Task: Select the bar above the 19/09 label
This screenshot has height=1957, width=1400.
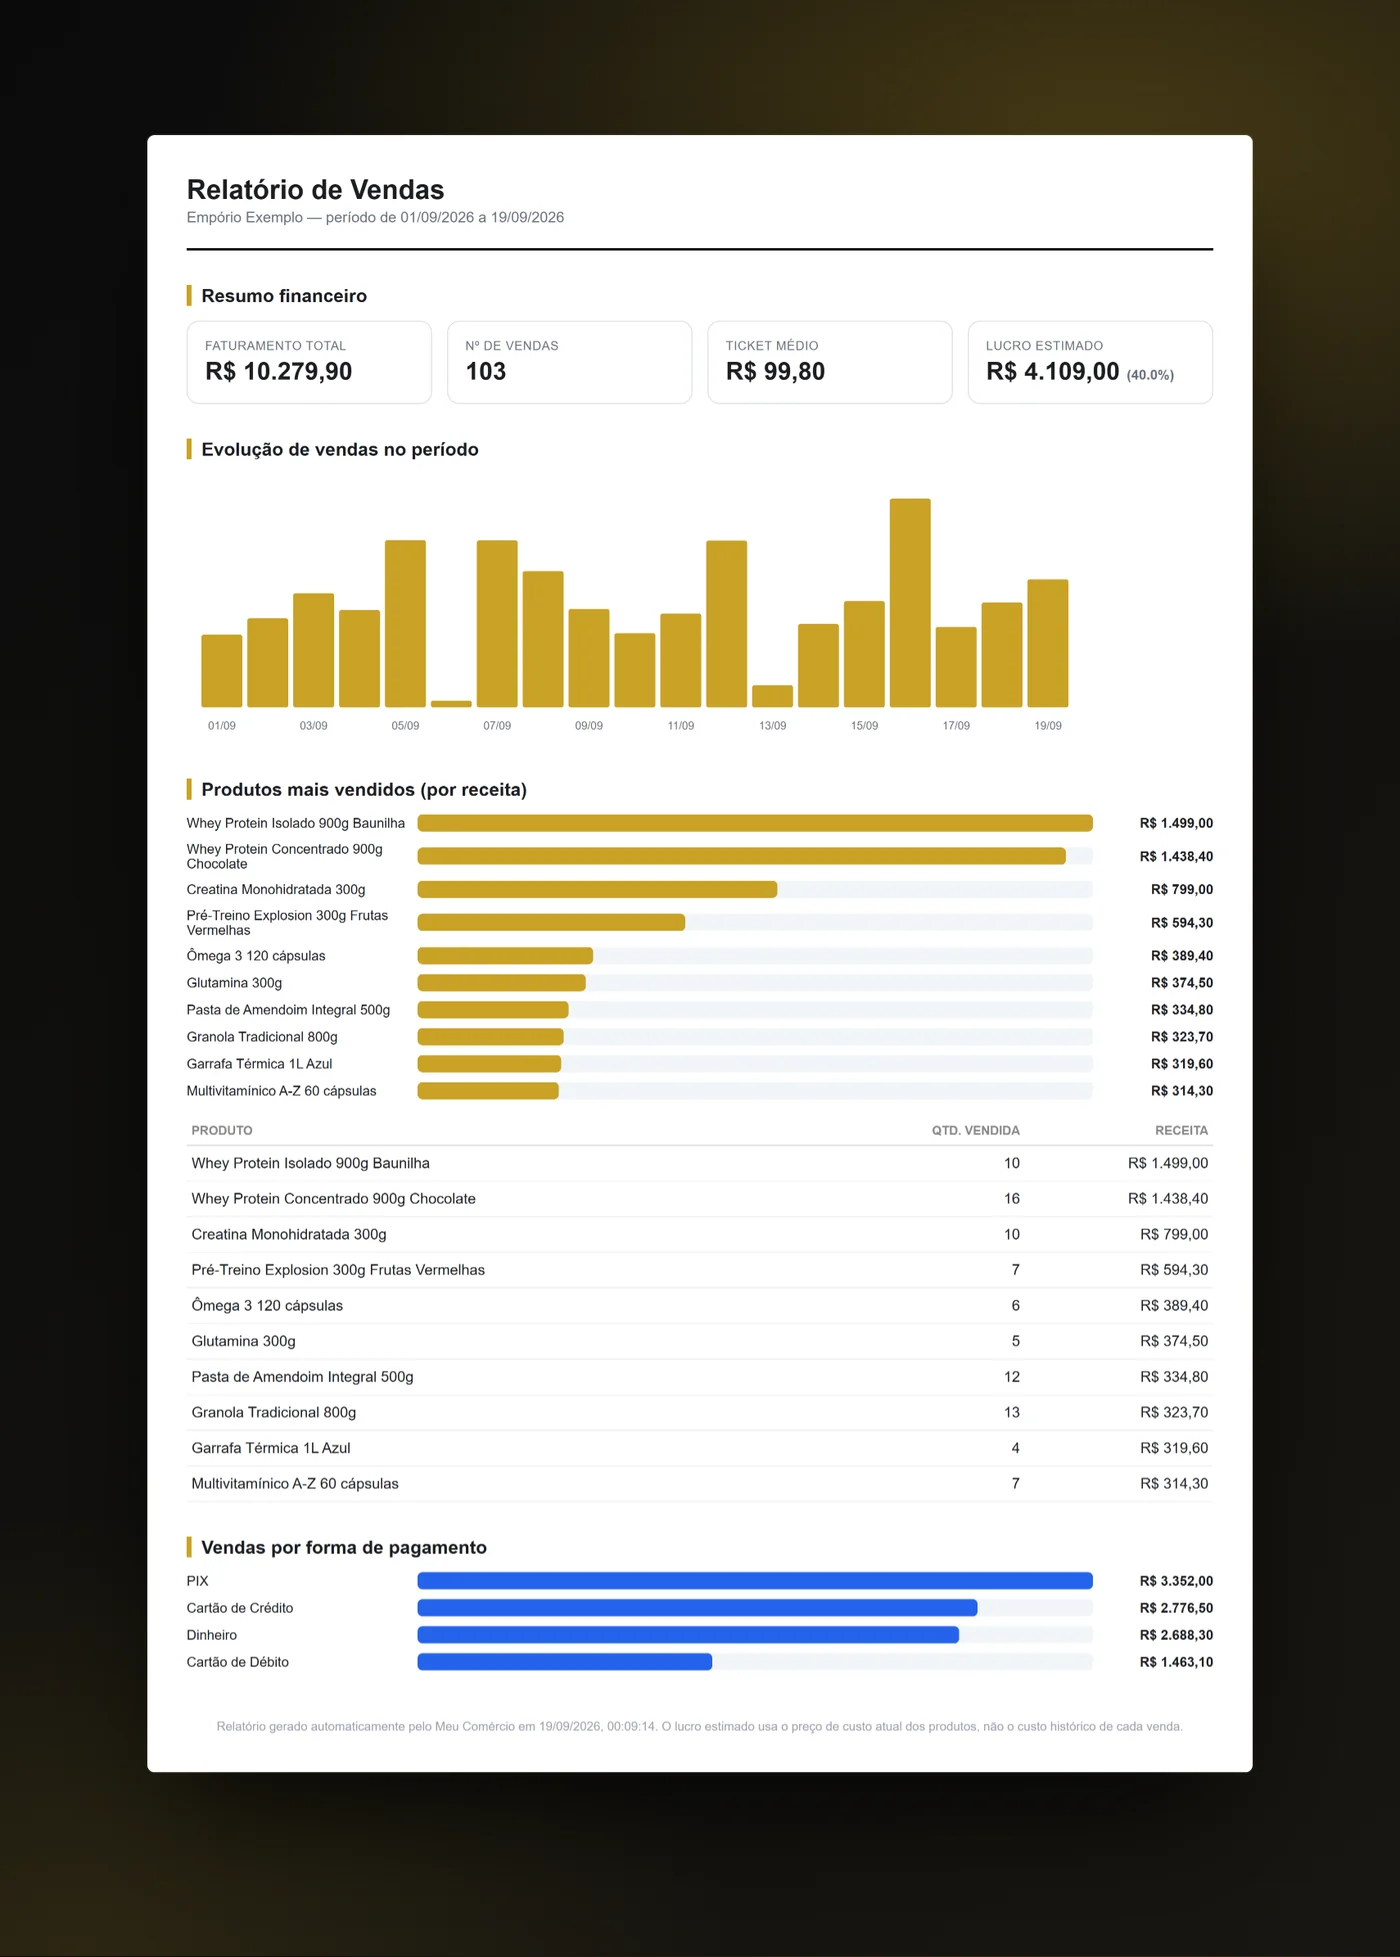Action: click(x=1048, y=643)
